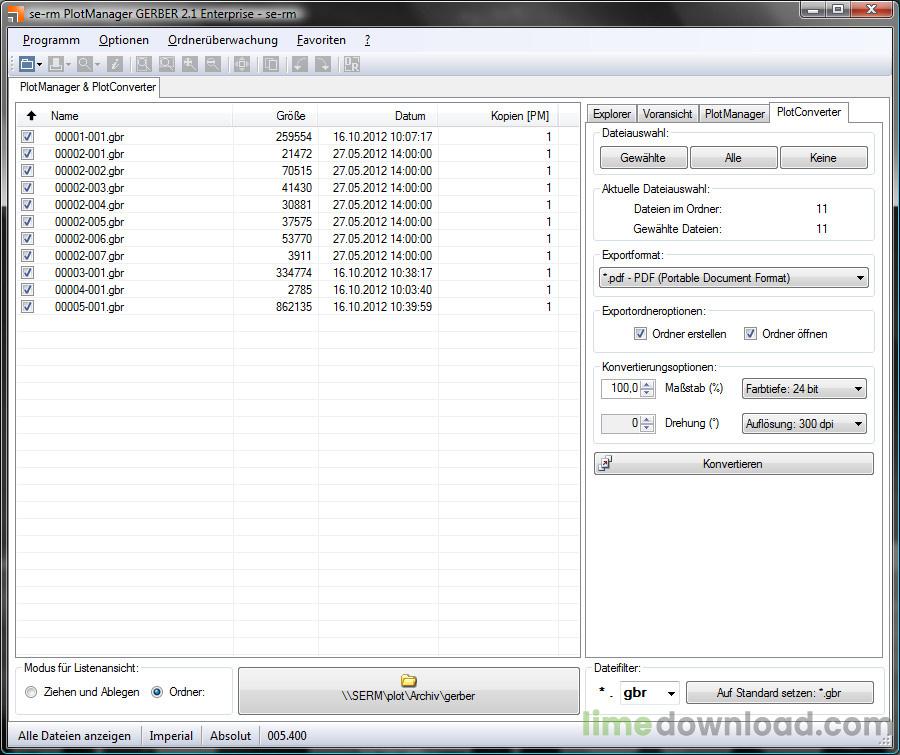The height and width of the screenshot is (755, 900).
Task: Select the Ziehen und Ablegen radio button
Action: pos(31,692)
